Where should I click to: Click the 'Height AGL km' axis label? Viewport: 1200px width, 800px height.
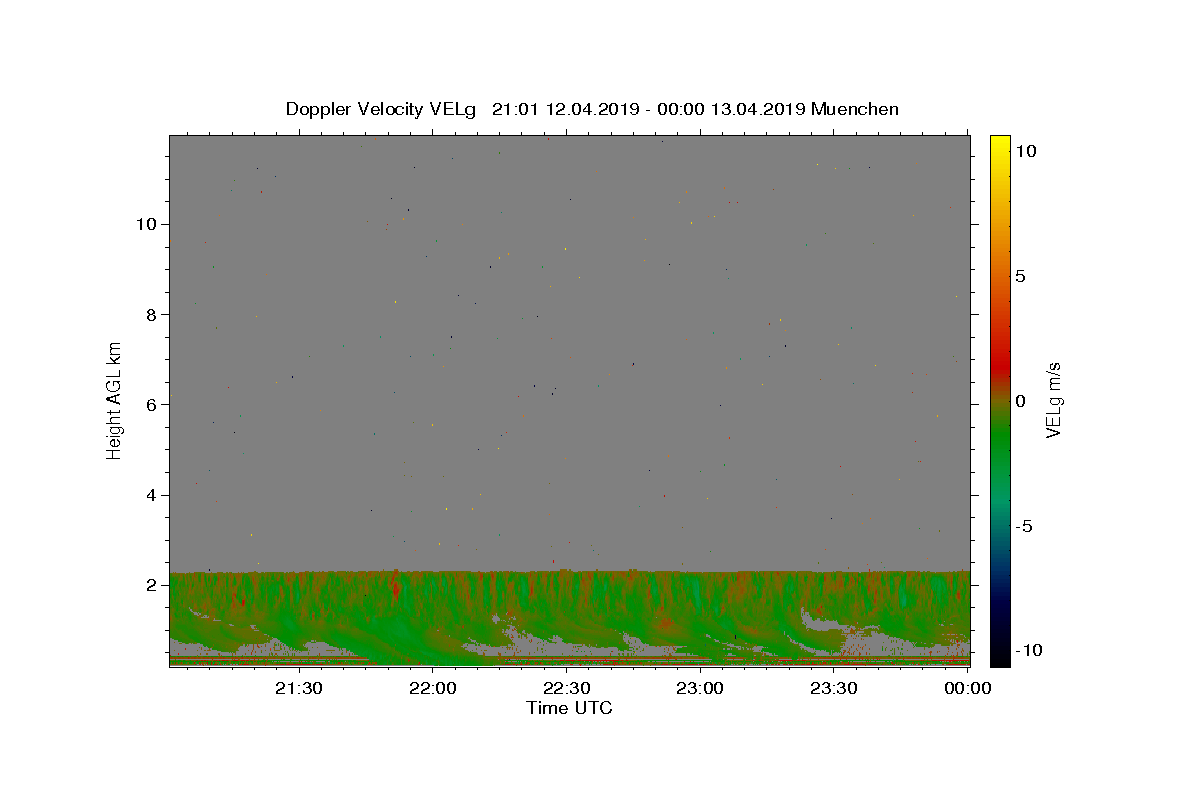(115, 399)
